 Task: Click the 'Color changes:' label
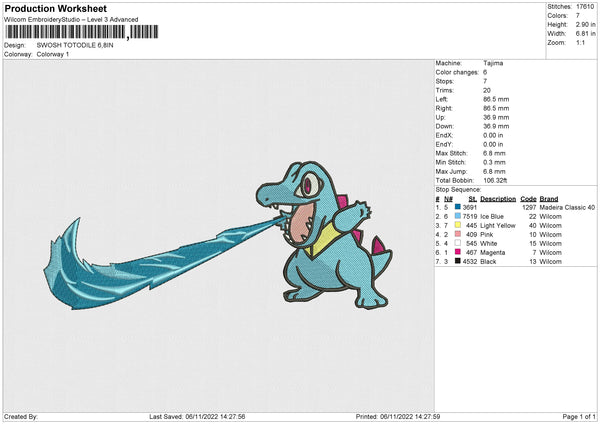coord(457,72)
